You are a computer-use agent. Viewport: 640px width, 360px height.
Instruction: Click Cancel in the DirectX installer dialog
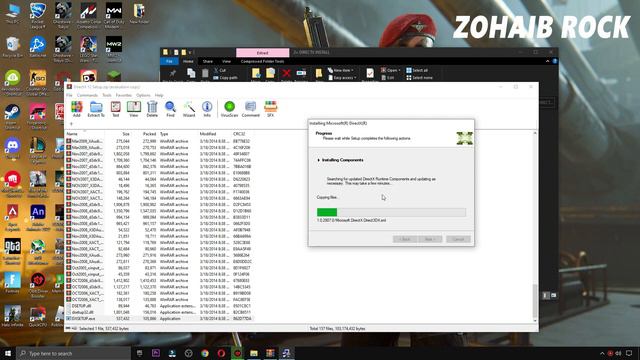point(458,239)
